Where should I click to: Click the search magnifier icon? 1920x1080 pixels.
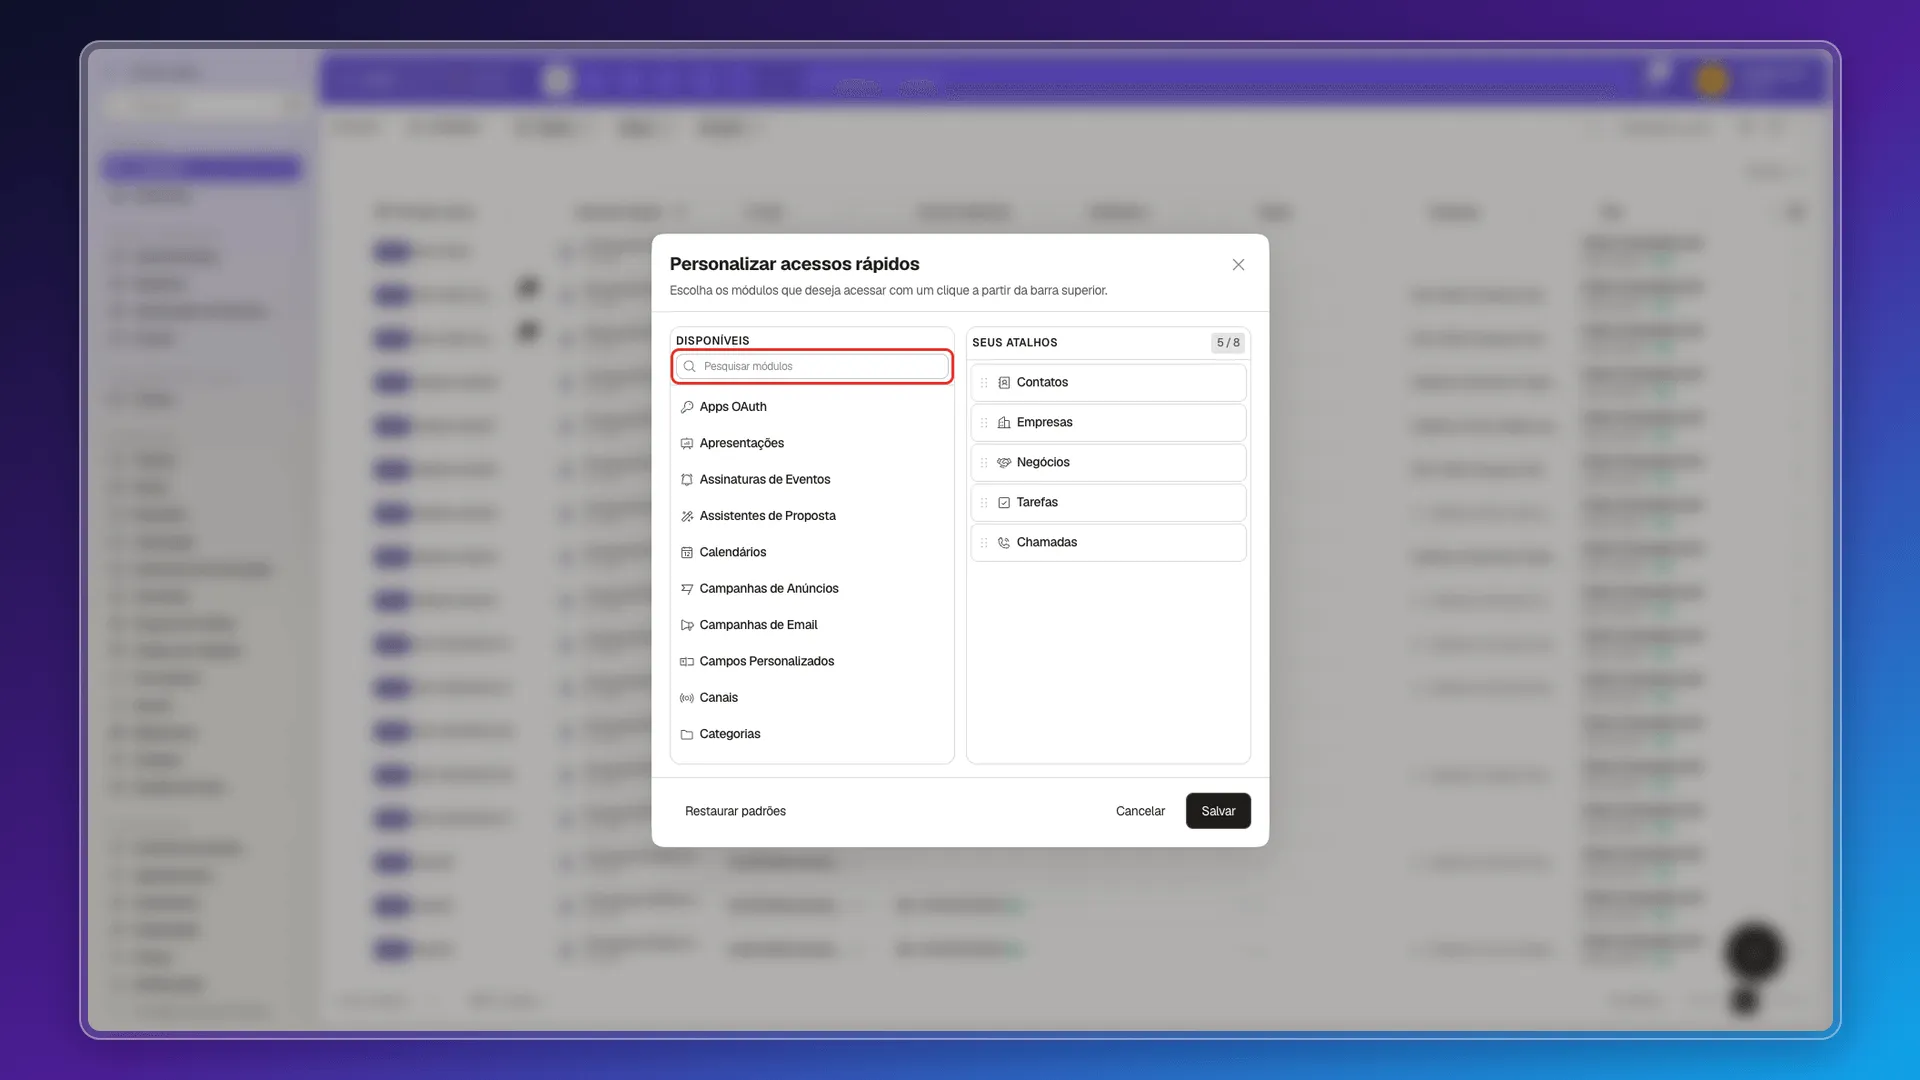[689, 366]
